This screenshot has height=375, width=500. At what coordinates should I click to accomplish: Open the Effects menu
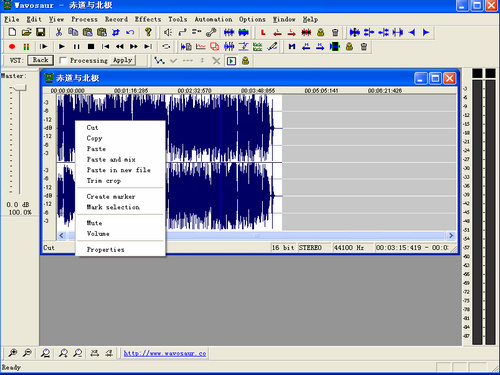[x=148, y=19]
